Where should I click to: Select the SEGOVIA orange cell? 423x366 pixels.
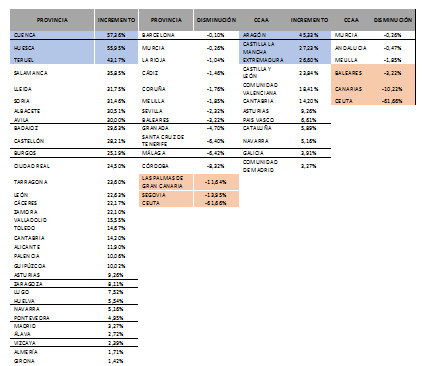166,195
